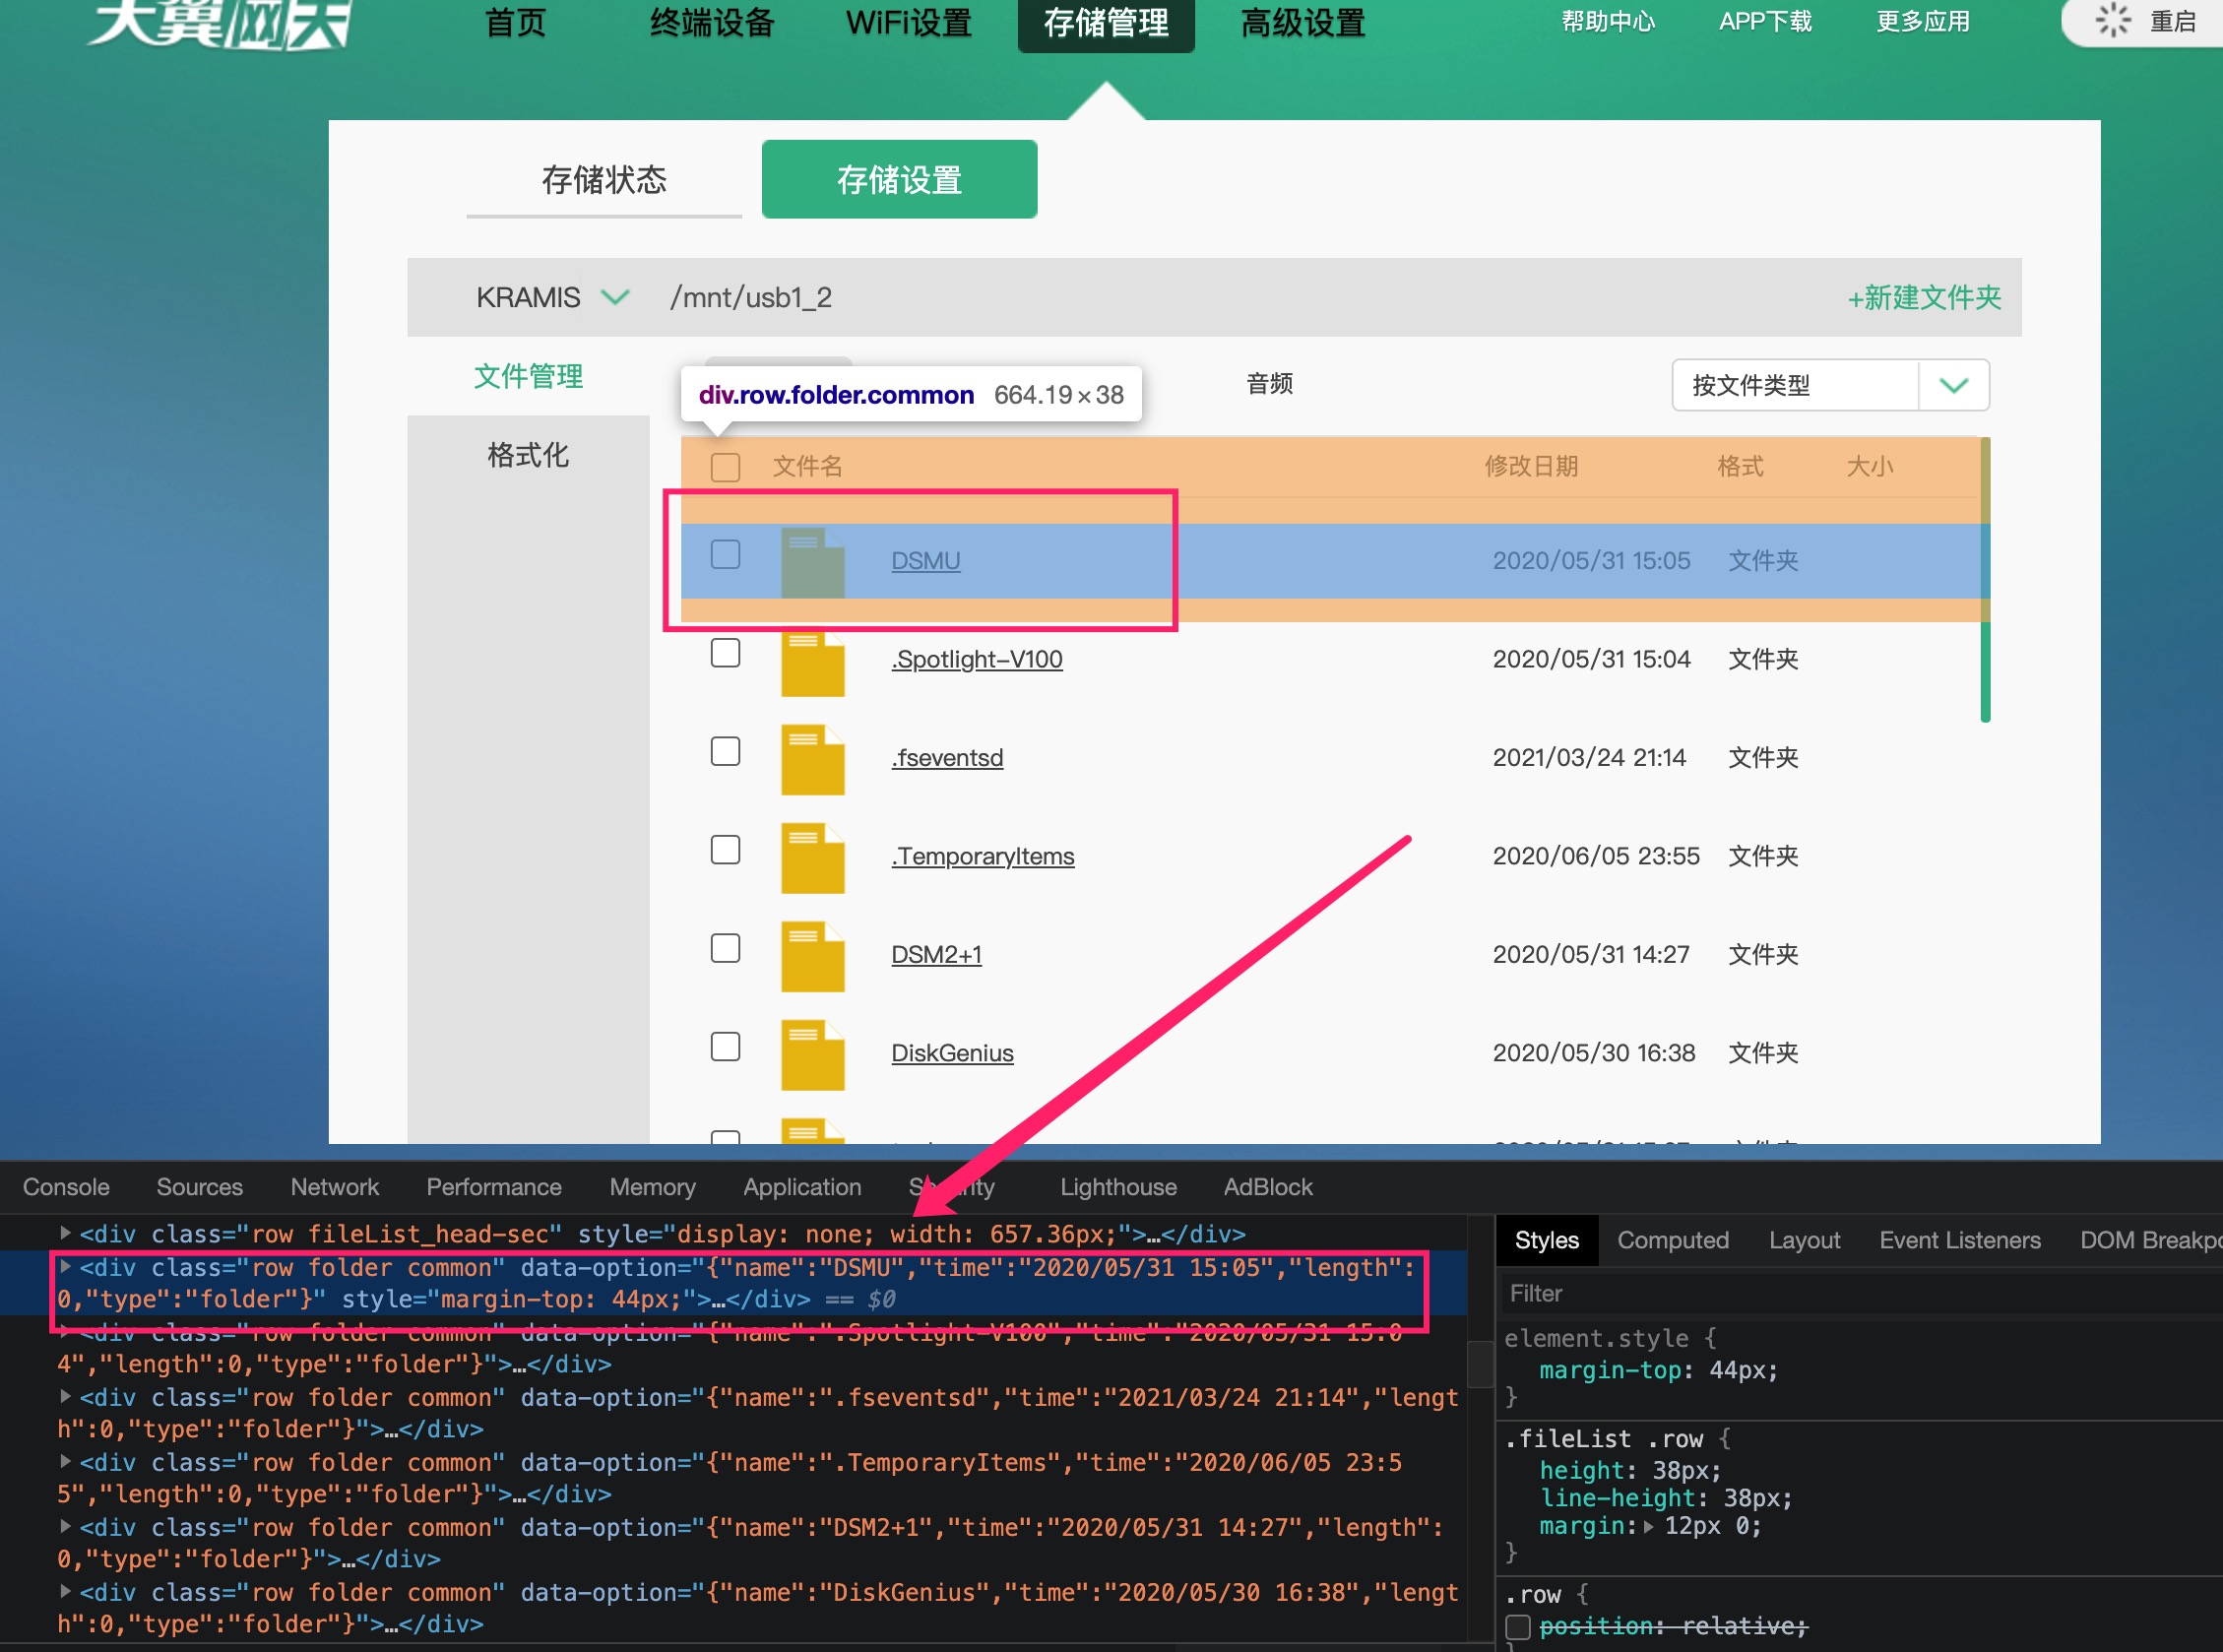Click the 重启 restart spinner icon
2223x1652 pixels.
pos(2113,20)
